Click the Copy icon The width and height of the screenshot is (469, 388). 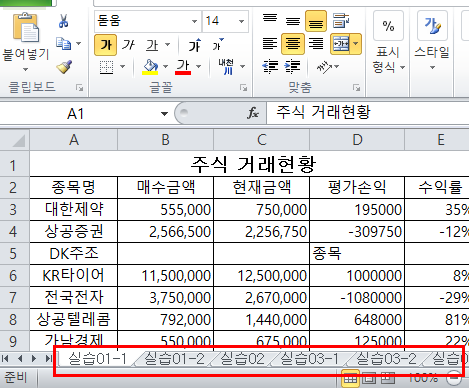(x=63, y=43)
